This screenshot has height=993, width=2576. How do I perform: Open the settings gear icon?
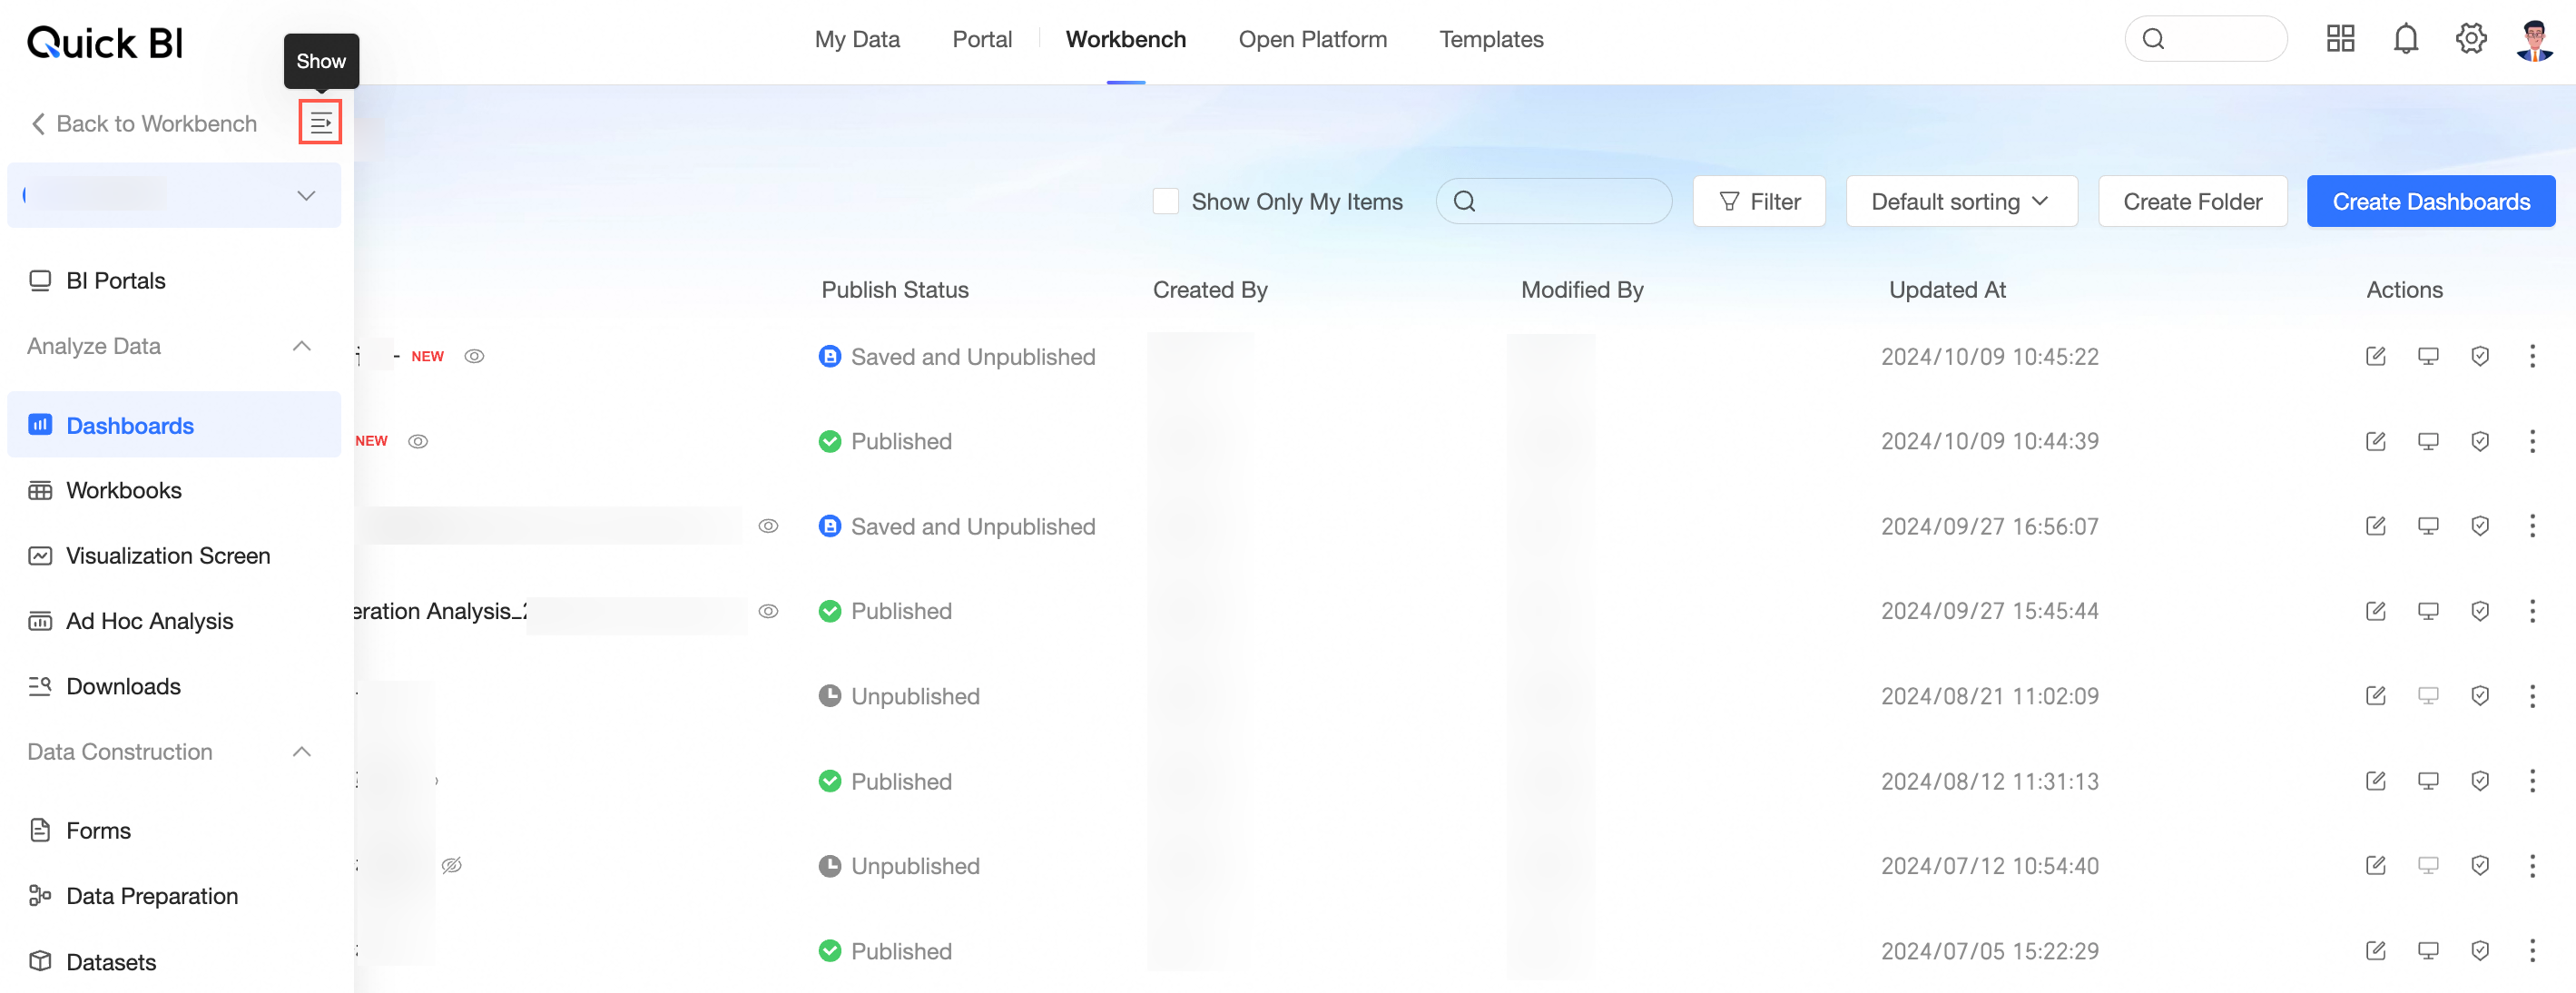[x=2470, y=39]
